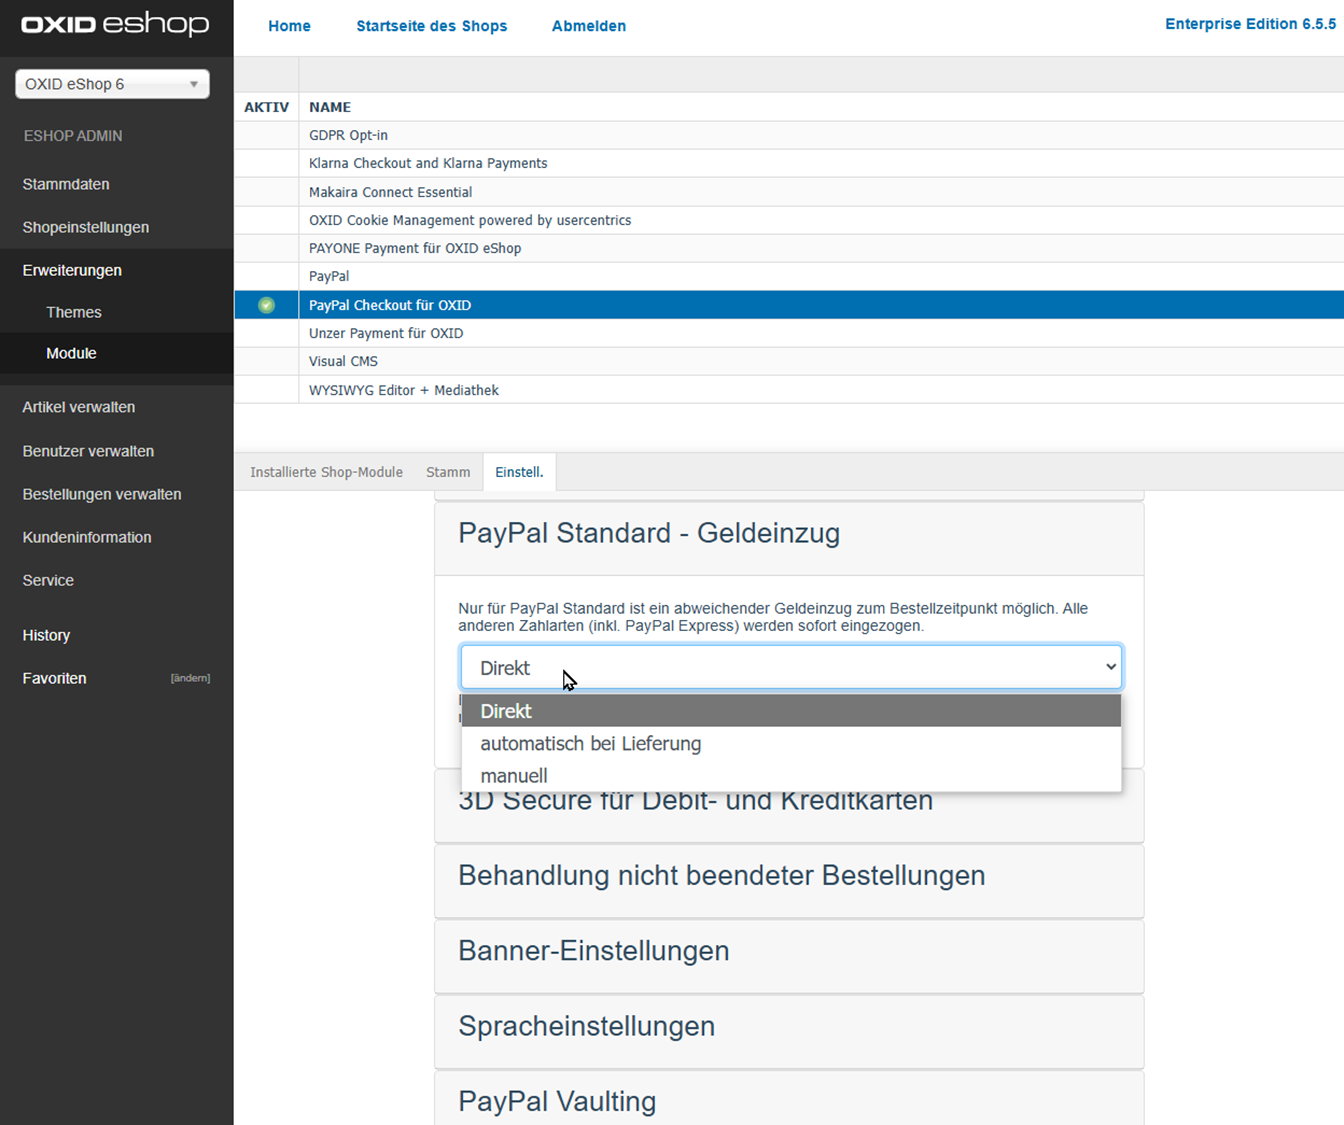The height and width of the screenshot is (1125, 1344).
Task: Expand the Banner-Einstellungen section
Action: [x=593, y=951]
